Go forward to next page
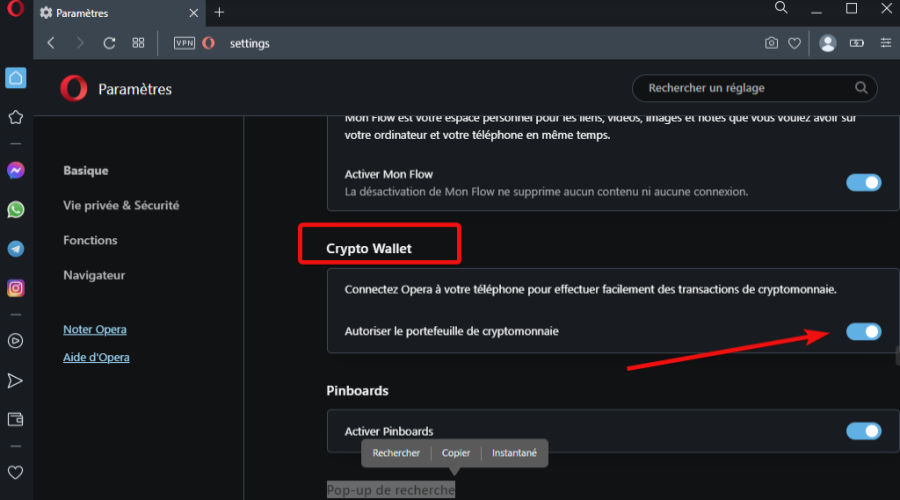 point(80,43)
